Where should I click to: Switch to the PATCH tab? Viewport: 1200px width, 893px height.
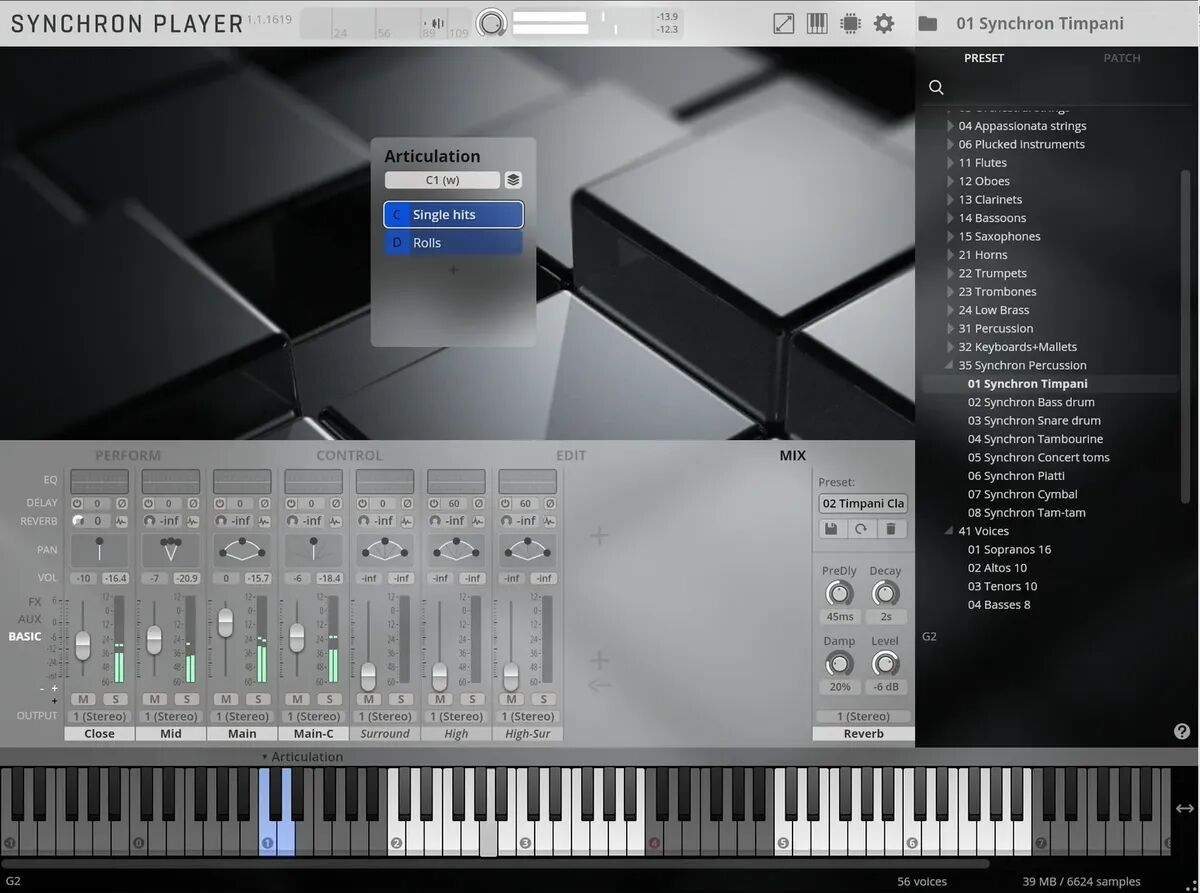tap(1121, 58)
